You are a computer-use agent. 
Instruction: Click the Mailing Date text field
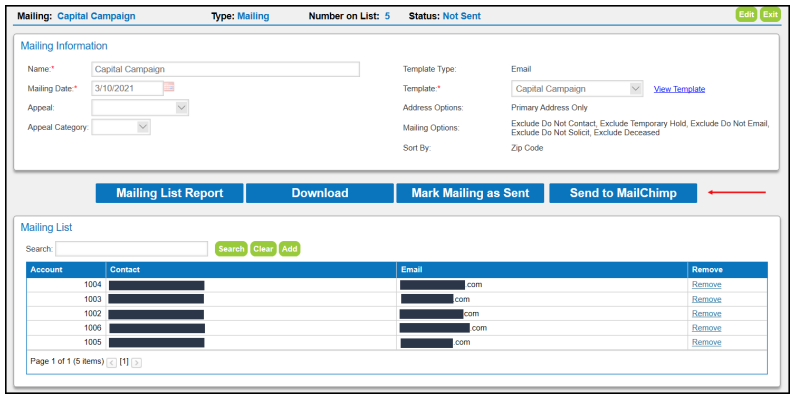pos(127,88)
